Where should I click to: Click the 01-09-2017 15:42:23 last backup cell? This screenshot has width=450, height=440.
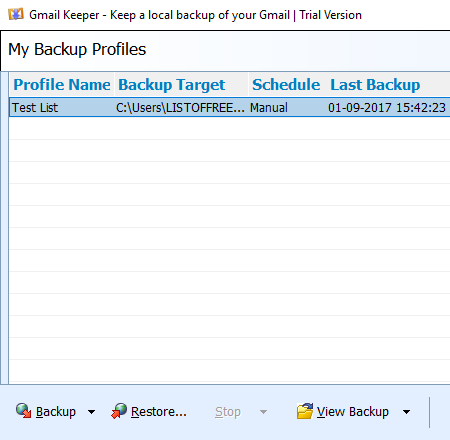click(x=387, y=108)
